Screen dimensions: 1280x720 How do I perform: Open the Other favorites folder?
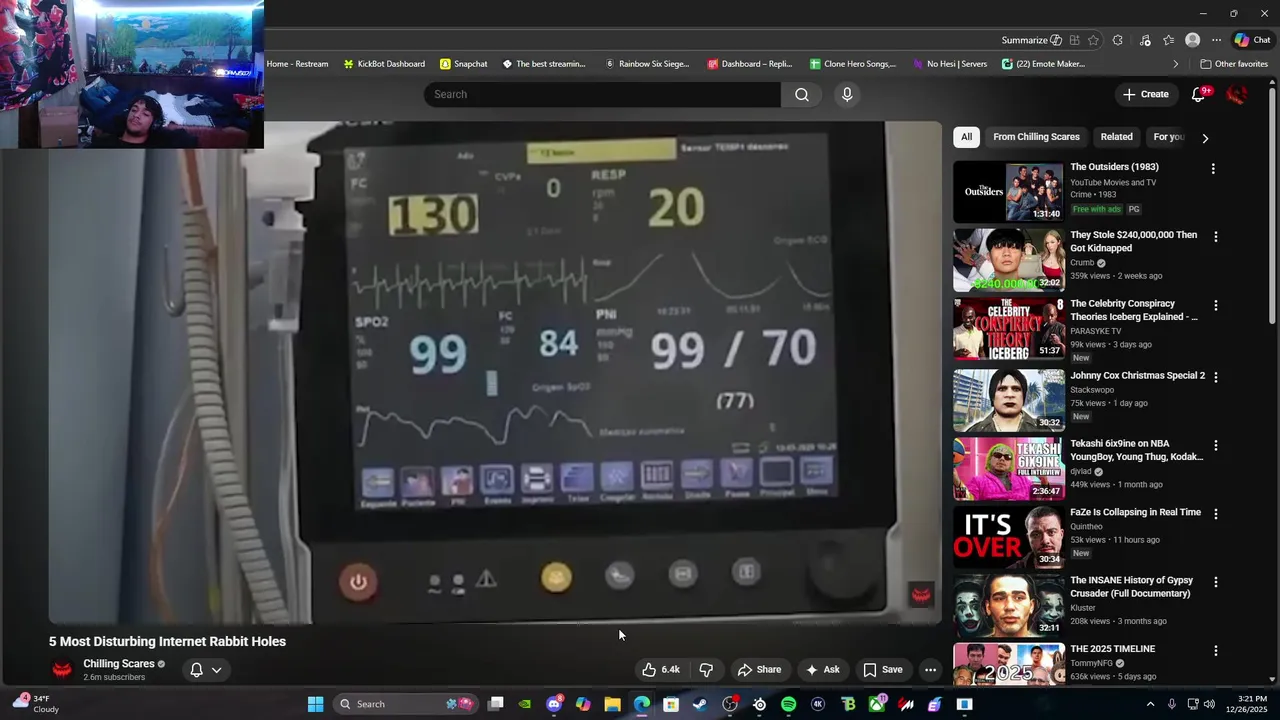click(x=1234, y=64)
